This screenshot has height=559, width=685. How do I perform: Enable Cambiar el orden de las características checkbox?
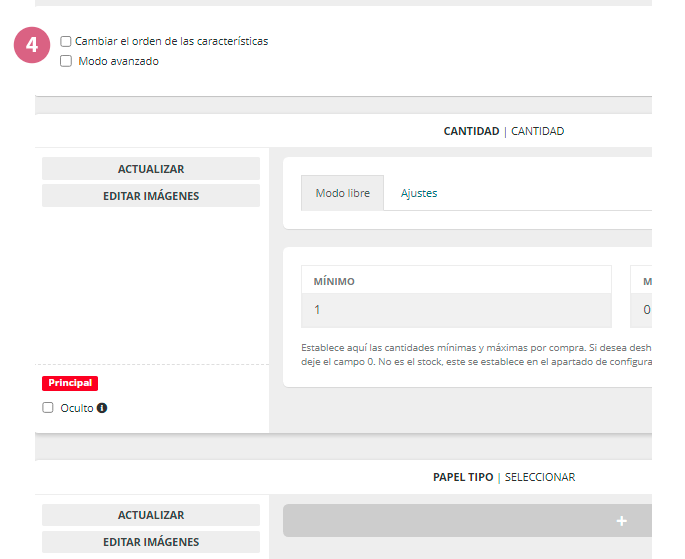[66, 42]
